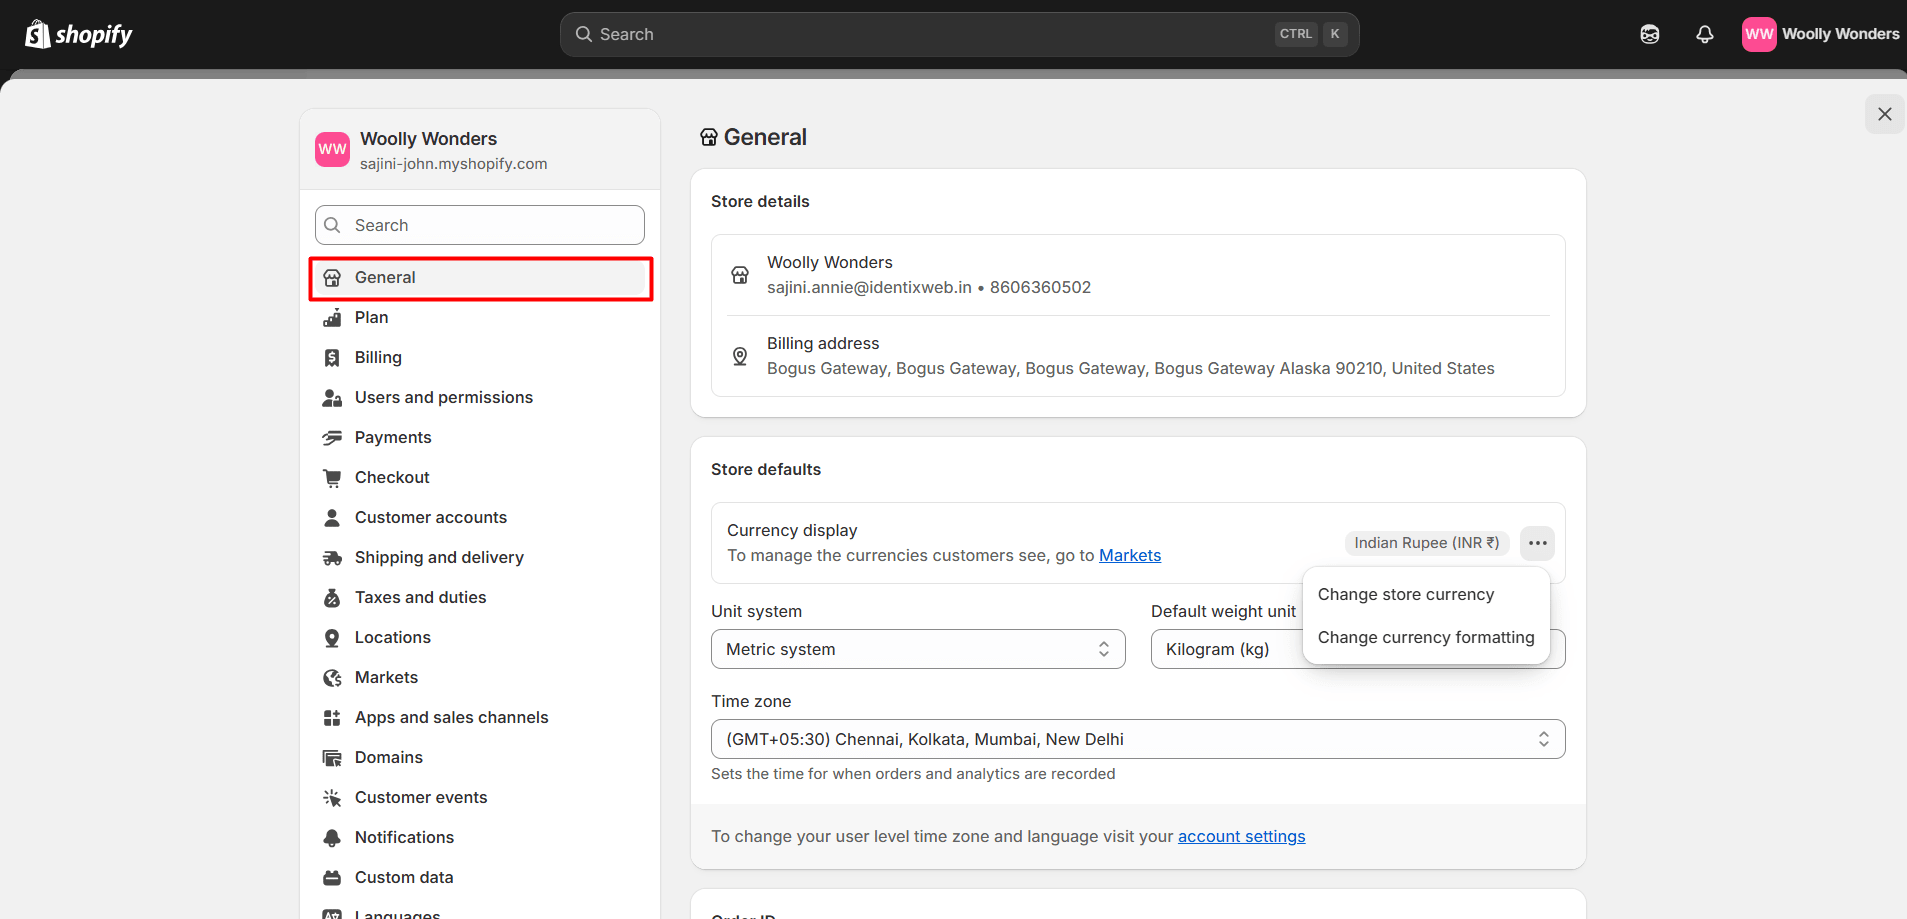The width and height of the screenshot is (1907, 919).
Task: Click the General page heading icon
Action: pyautogui.click(x=709, y=138)
